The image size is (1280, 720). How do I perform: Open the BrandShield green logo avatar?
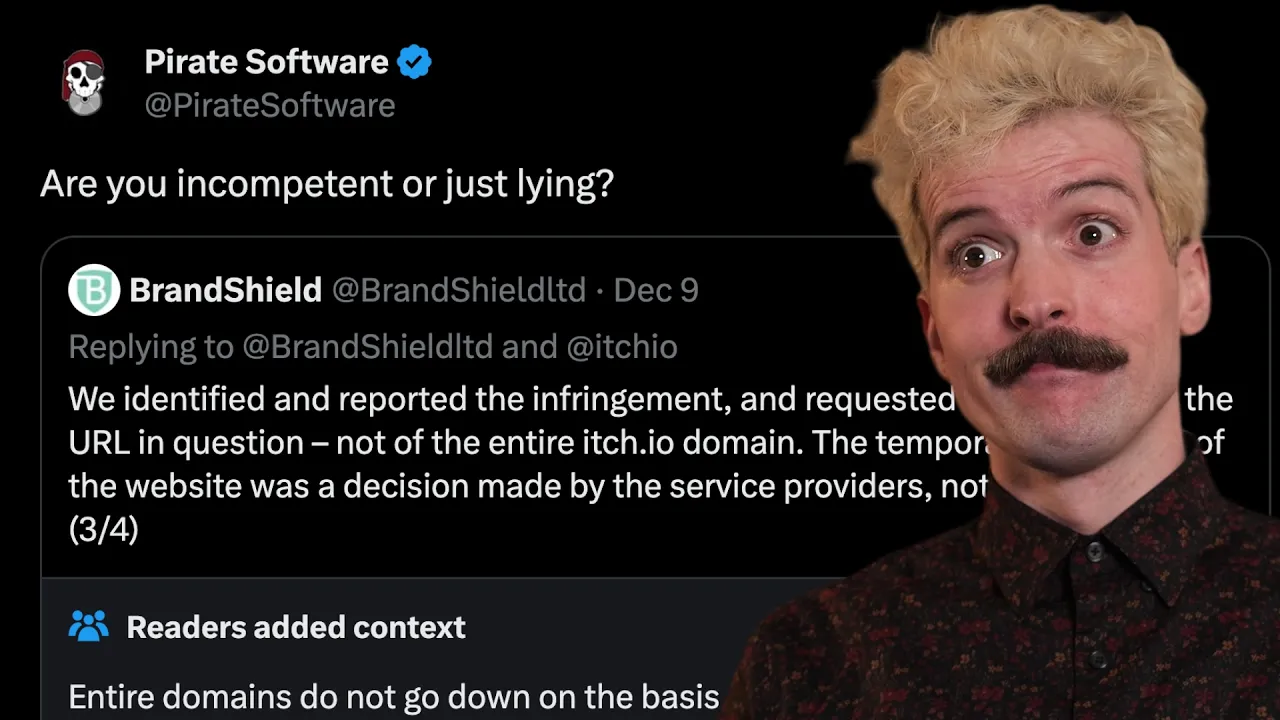(x=94, y=290)
